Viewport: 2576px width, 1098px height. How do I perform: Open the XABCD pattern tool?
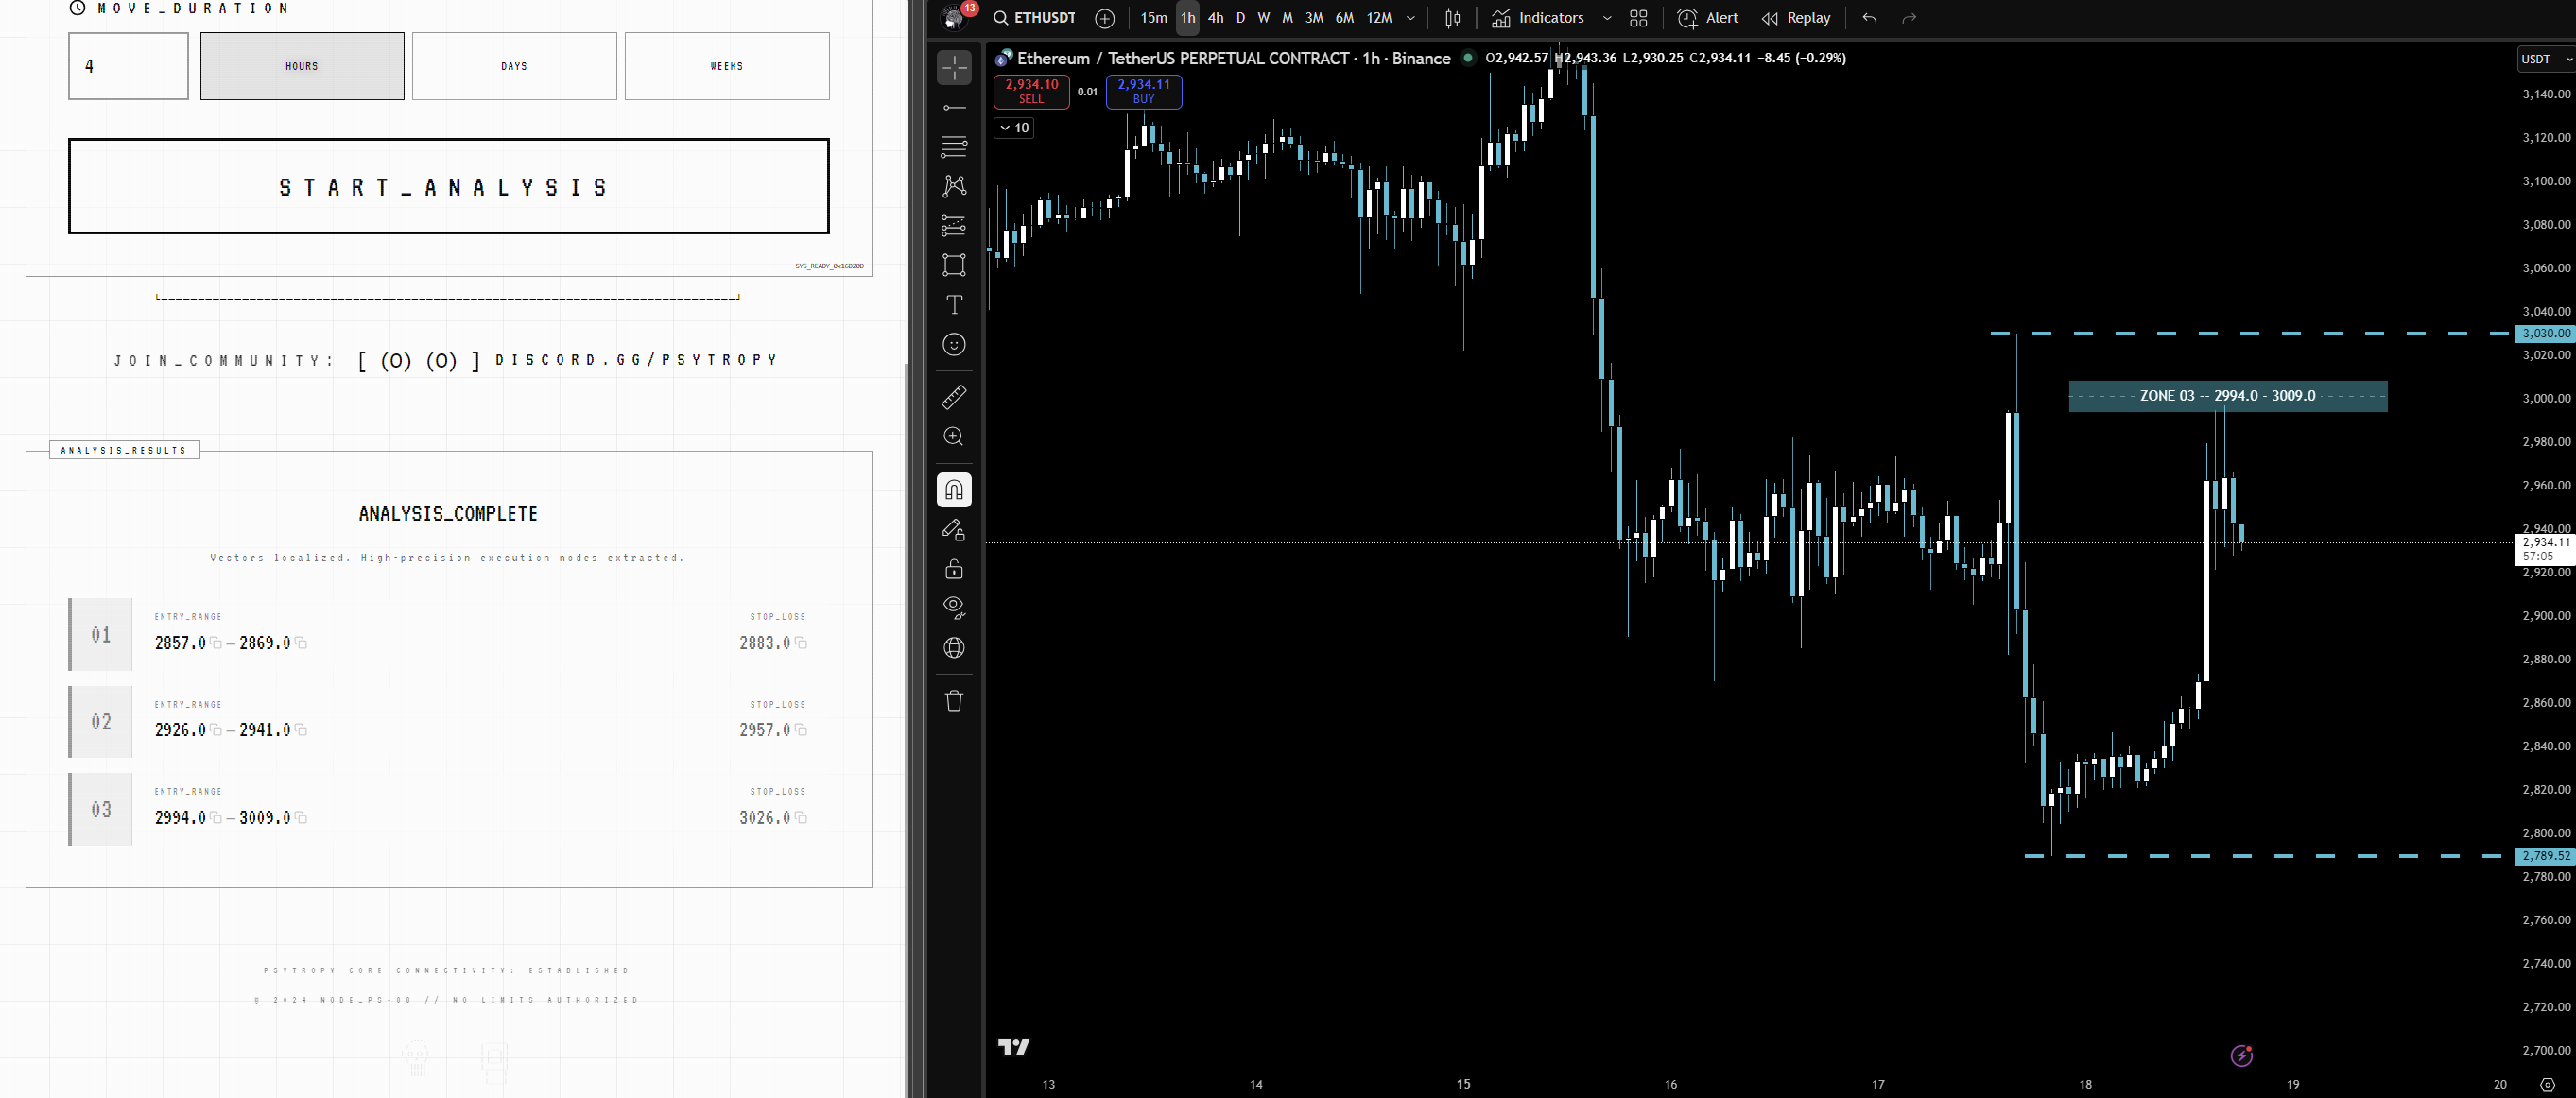(x=954, y=186)
